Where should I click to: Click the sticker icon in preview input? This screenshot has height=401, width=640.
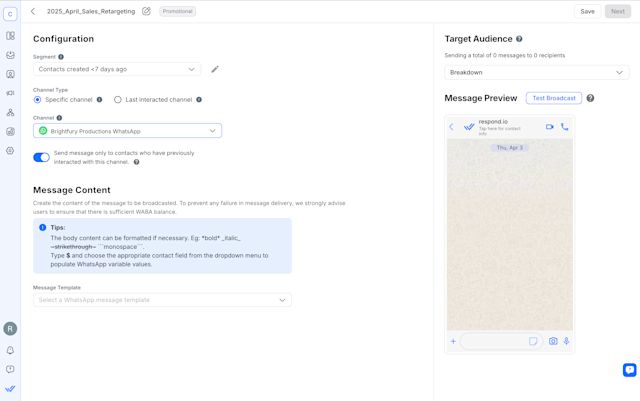[533, 341]
